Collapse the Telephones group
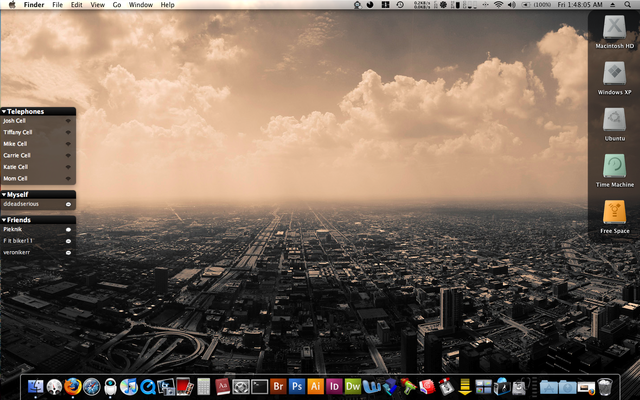Screen dimensions: 640x400 pyautogui.click(x=4, y=111)
